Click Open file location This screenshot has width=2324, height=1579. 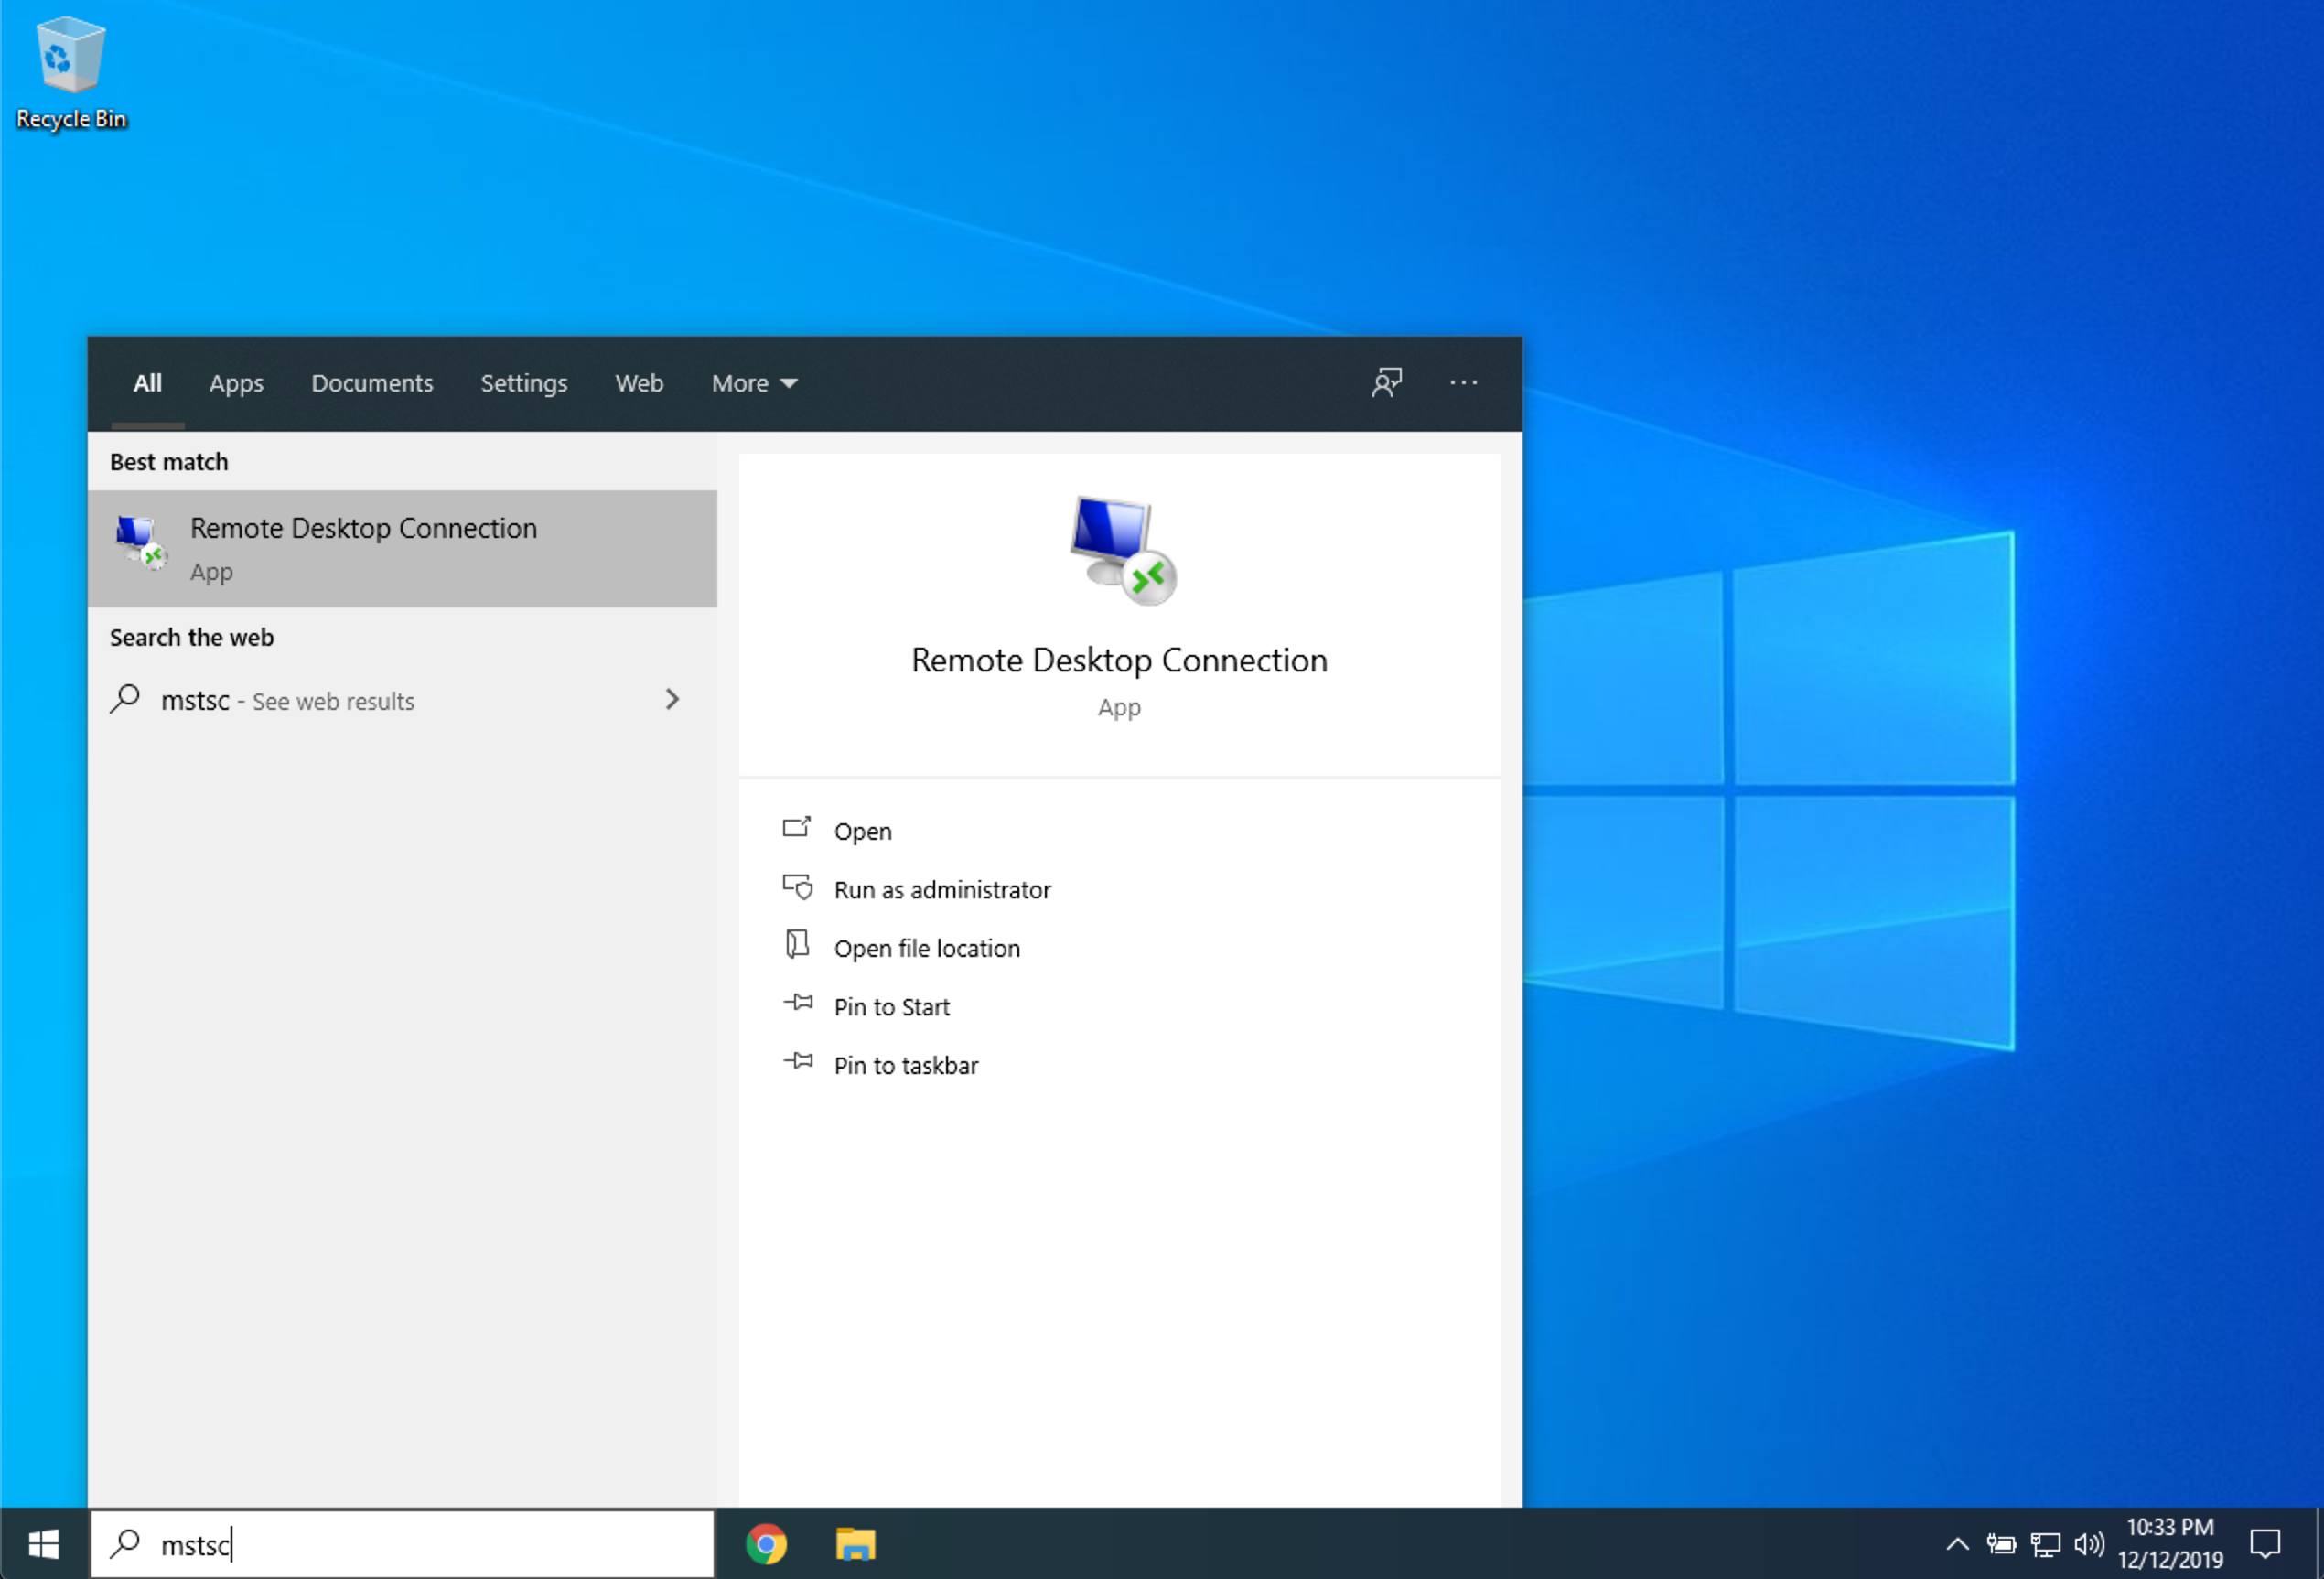click(x=926, y=948)
